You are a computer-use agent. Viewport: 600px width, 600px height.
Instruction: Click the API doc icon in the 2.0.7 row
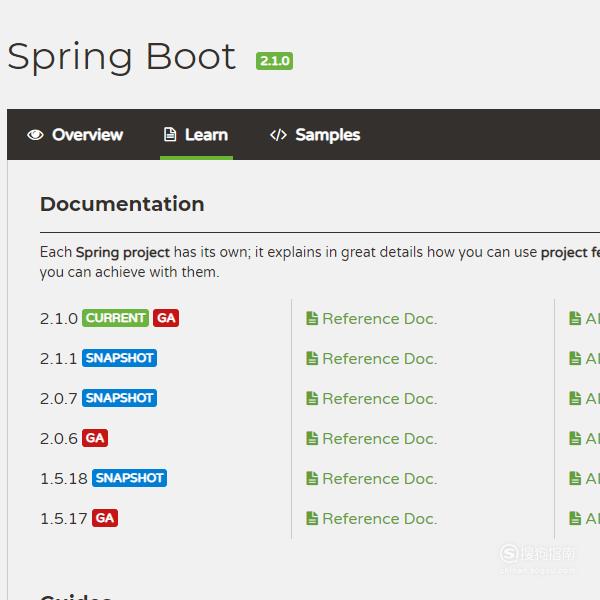(575, 398)
